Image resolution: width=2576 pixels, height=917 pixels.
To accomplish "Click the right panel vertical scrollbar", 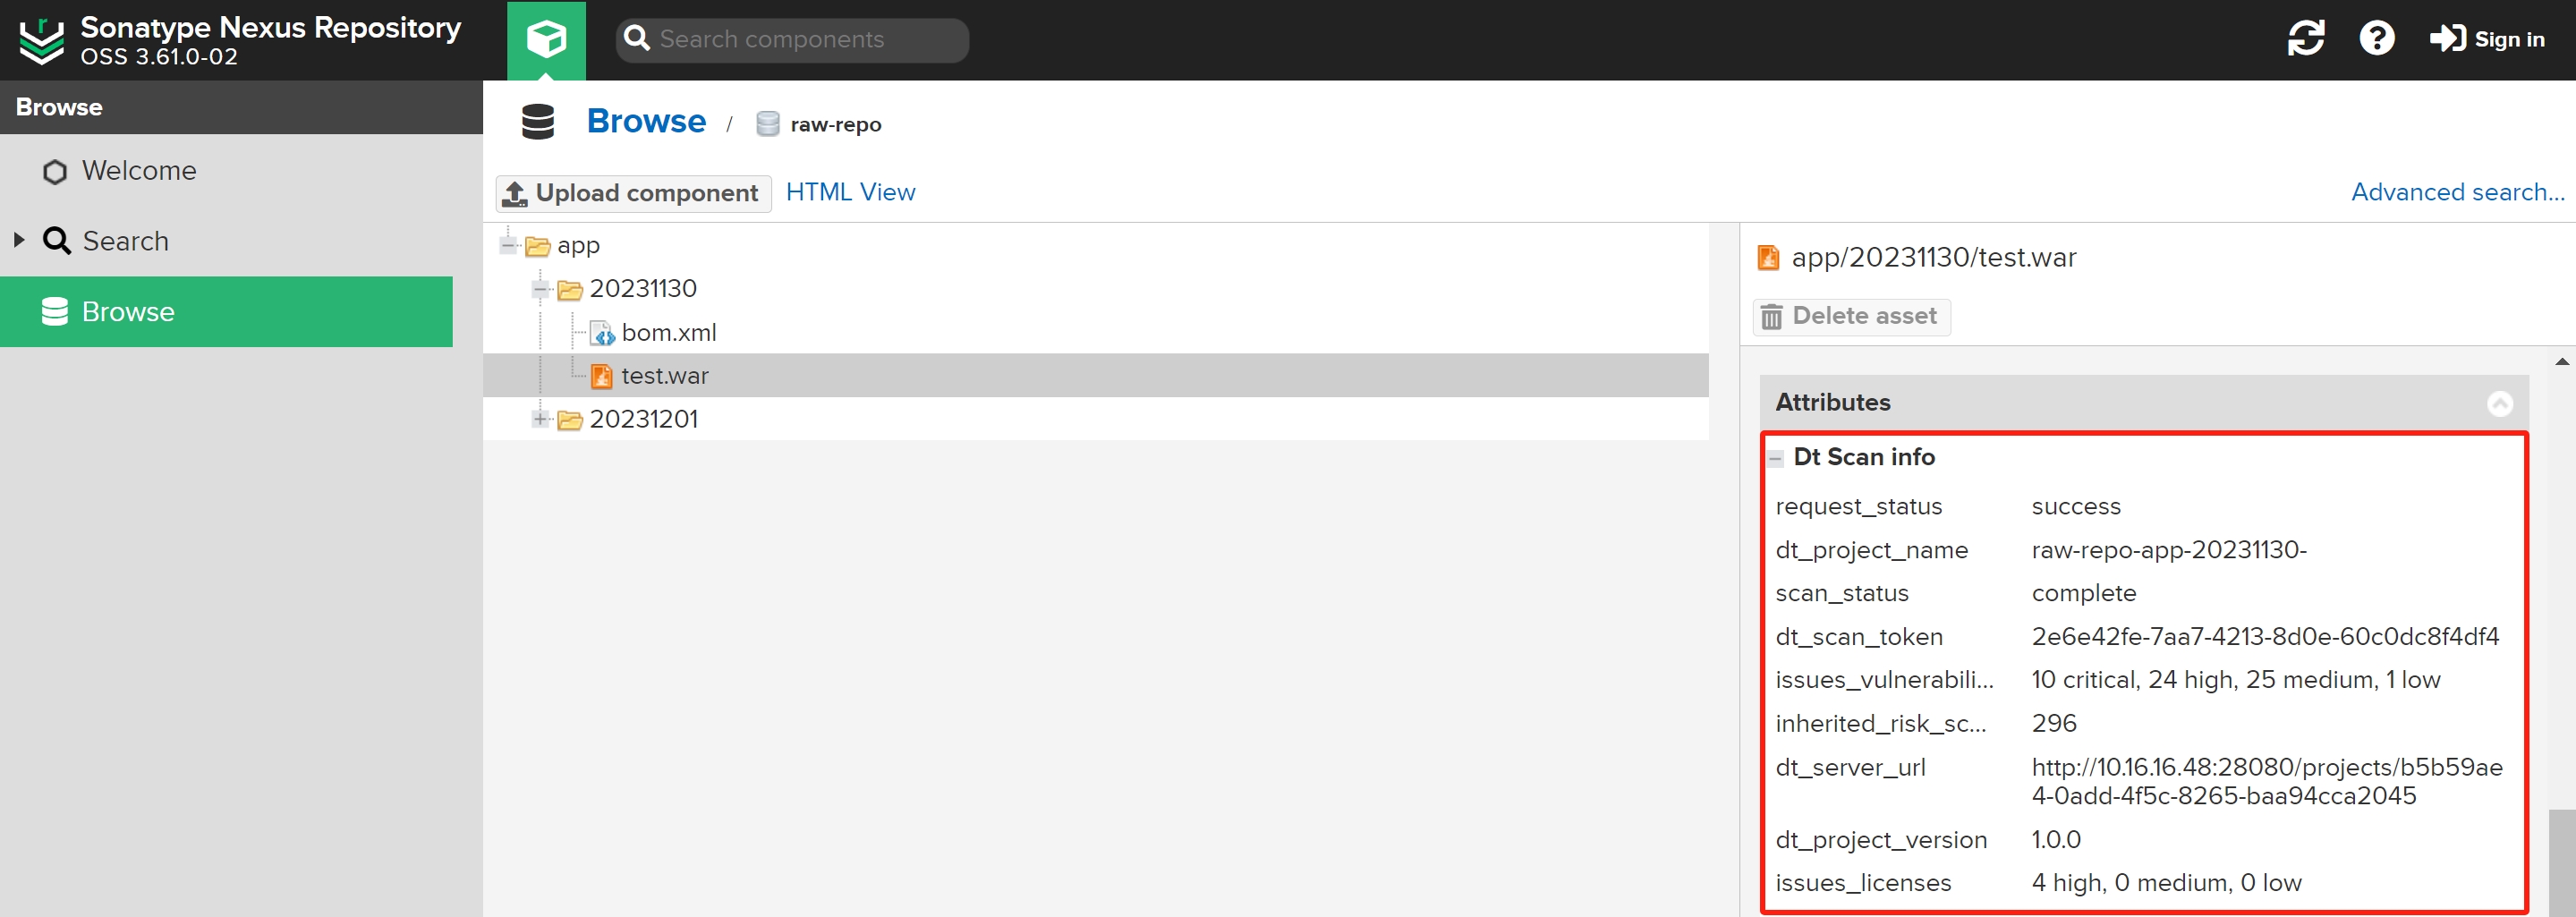I will pyautogui.click(x=2561, y=860).
